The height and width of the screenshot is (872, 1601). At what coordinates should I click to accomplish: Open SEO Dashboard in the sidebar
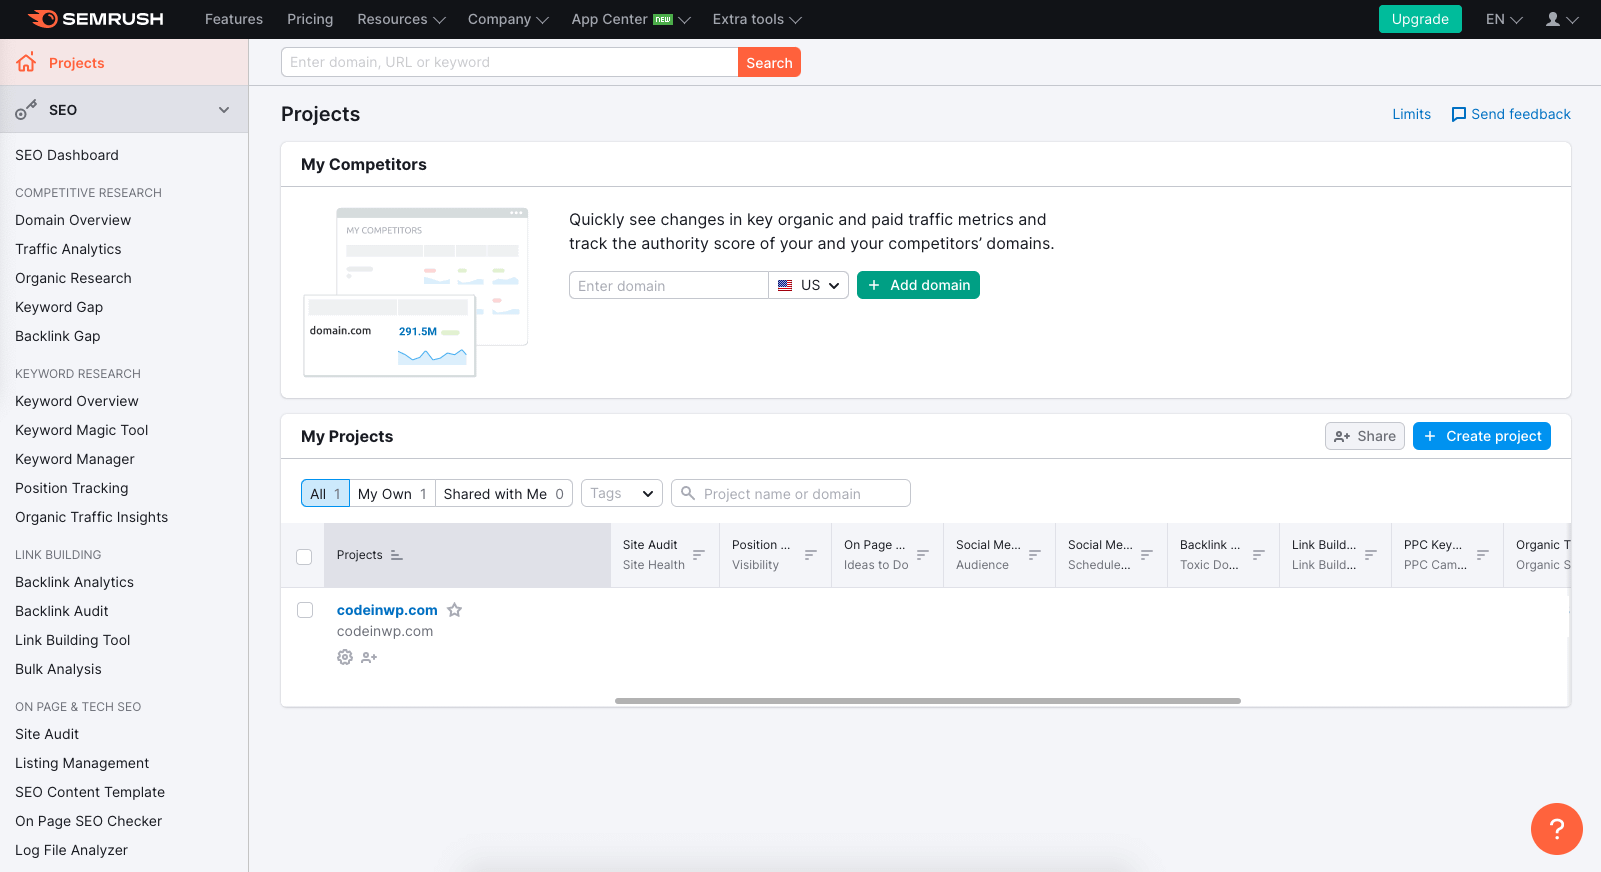pyautogui.click(x=67, y=155)
